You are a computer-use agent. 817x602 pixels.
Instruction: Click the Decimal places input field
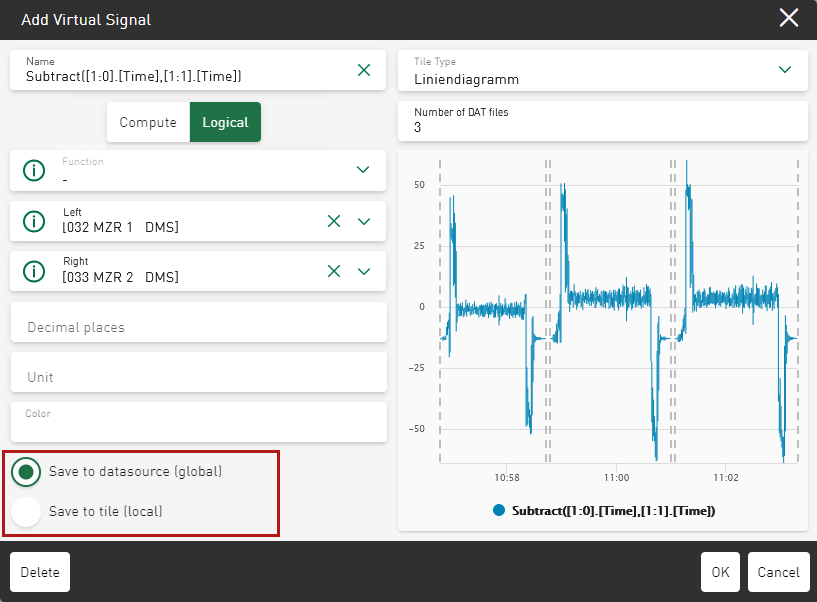coord(198,327)
